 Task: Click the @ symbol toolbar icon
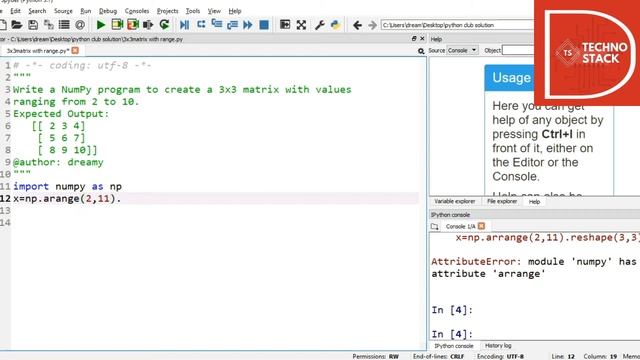point(80,25)
